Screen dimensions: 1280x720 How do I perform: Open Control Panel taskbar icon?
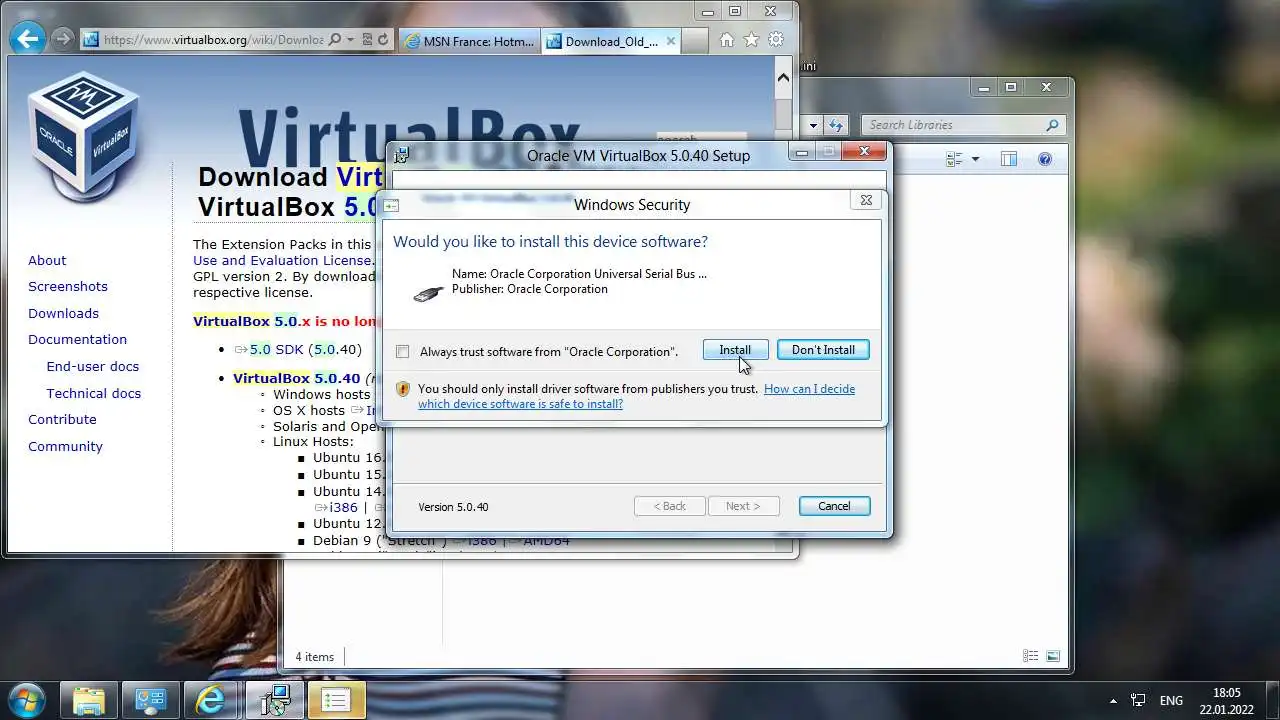150,700
